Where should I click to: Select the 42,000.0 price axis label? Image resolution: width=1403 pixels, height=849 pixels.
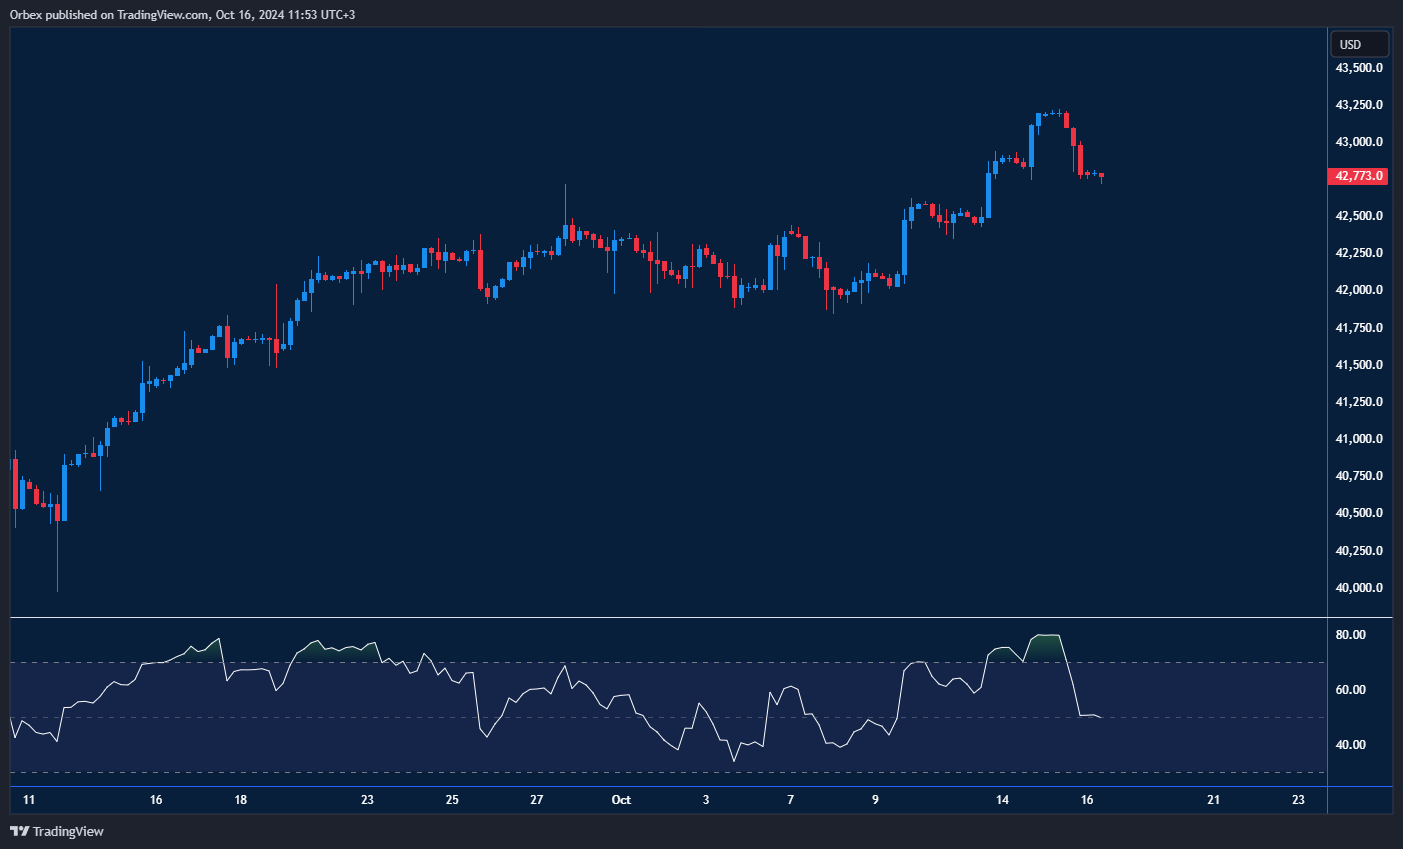tap(1359, 290)
